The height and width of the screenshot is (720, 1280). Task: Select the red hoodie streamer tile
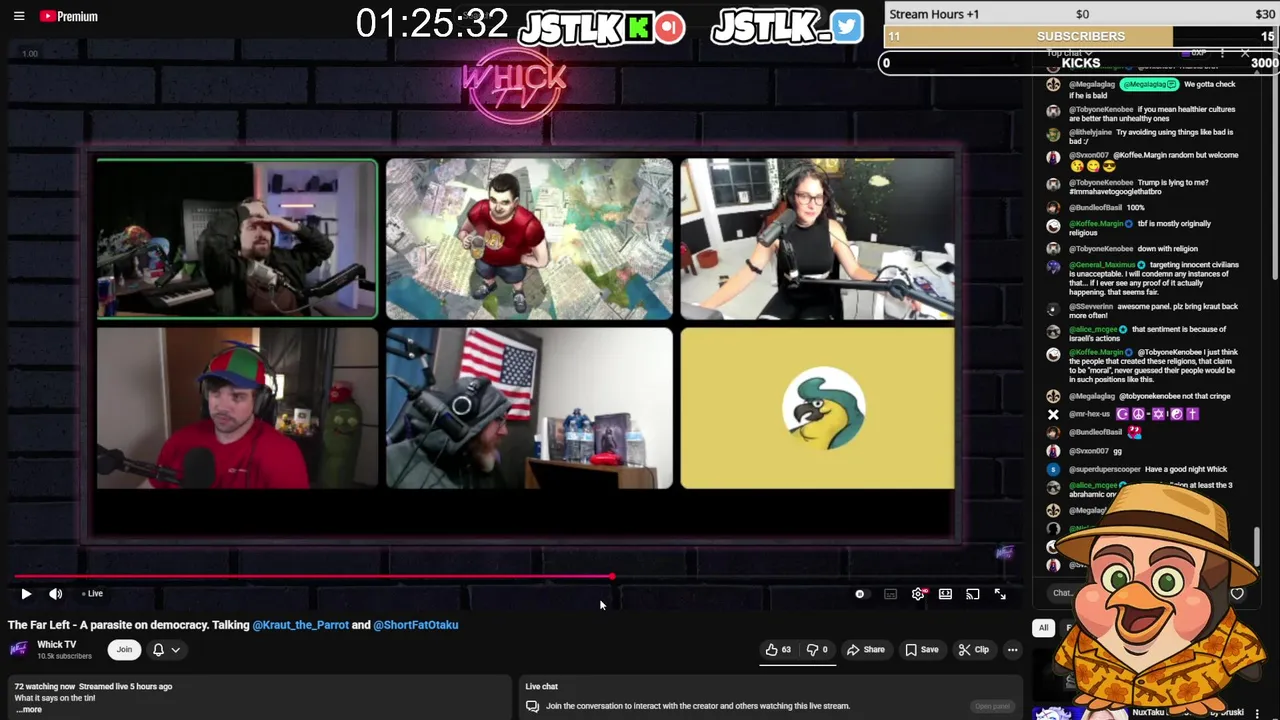[237, 408]
